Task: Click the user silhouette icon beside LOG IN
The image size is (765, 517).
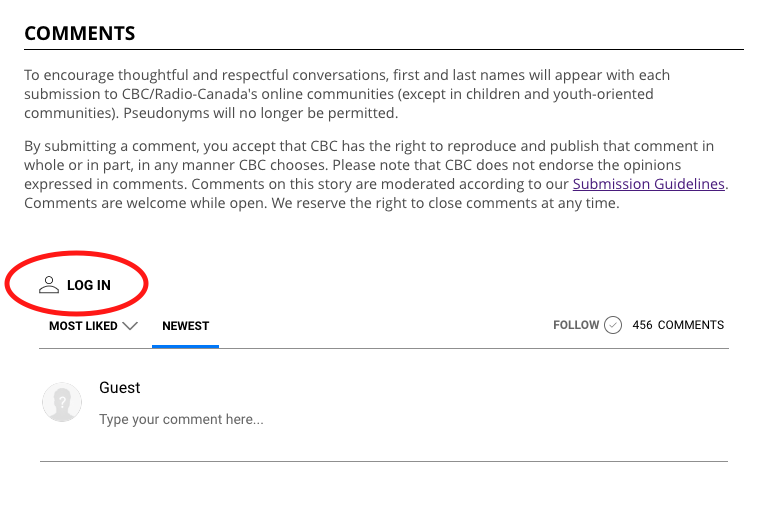Action: [49, 285]
